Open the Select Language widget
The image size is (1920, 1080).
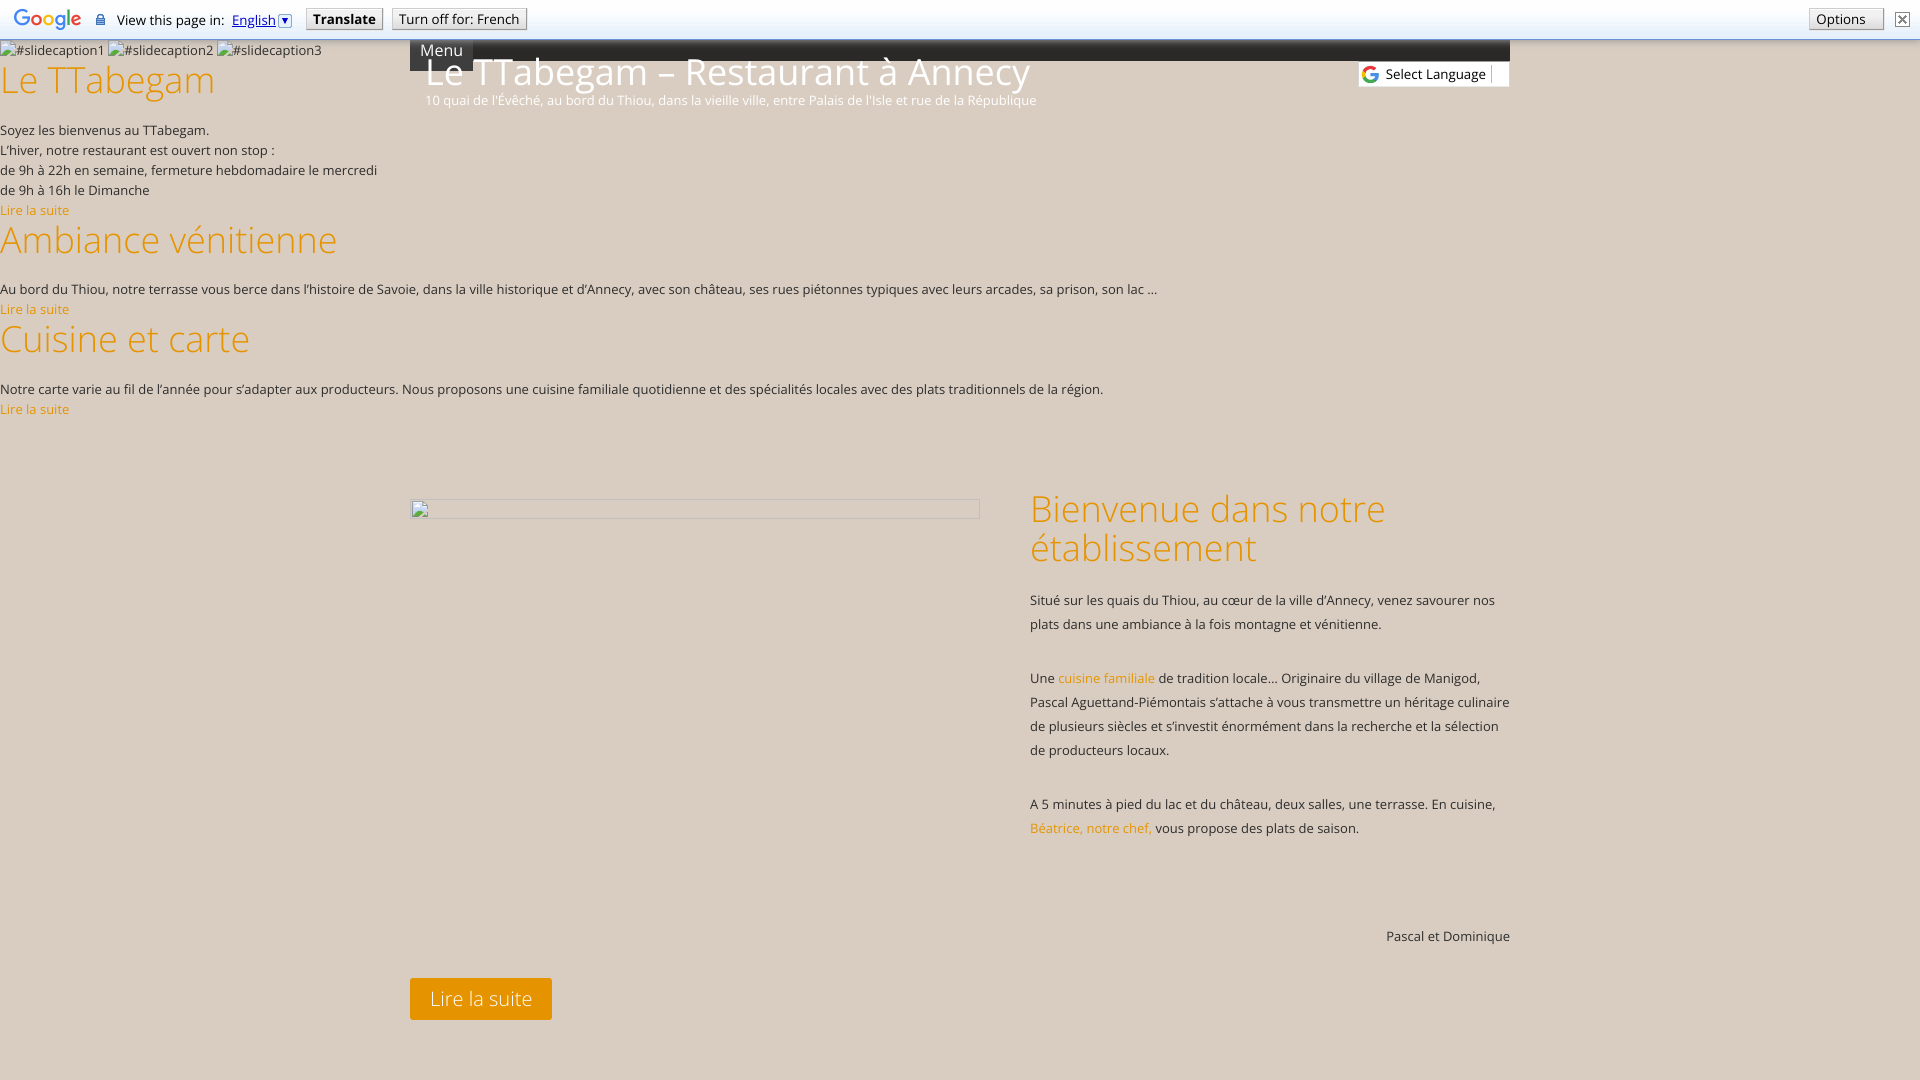click(1434, 74)
